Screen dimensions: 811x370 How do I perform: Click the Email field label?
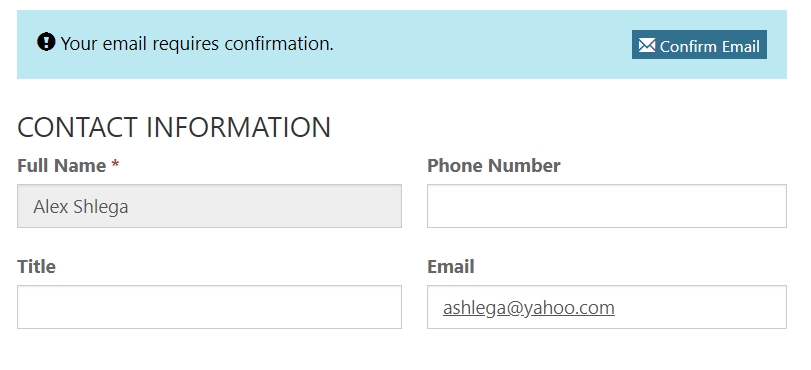coord(451,267)
